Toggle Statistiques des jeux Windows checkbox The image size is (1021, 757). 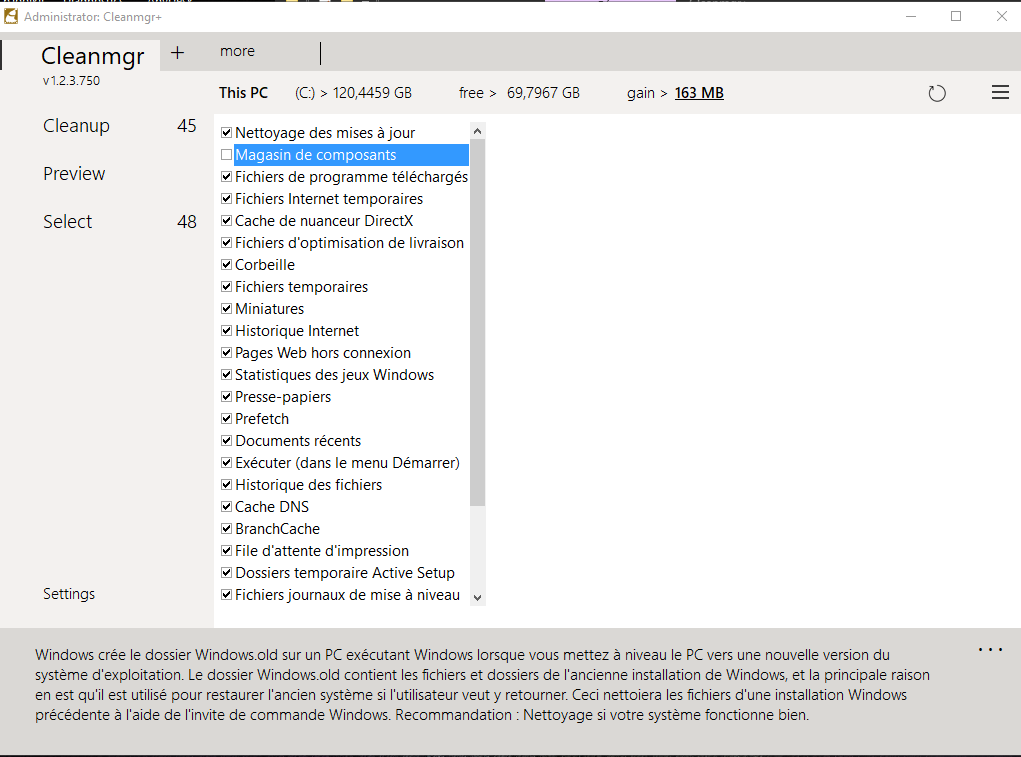pos(227,375)
